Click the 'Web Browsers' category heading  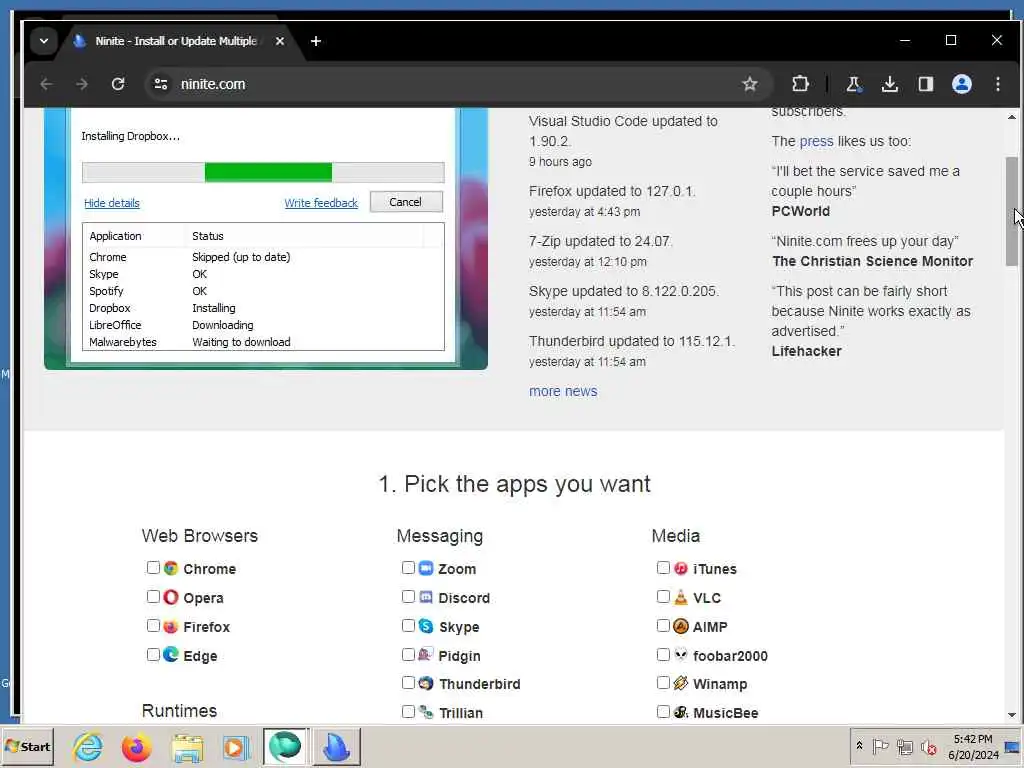[200, 536]
